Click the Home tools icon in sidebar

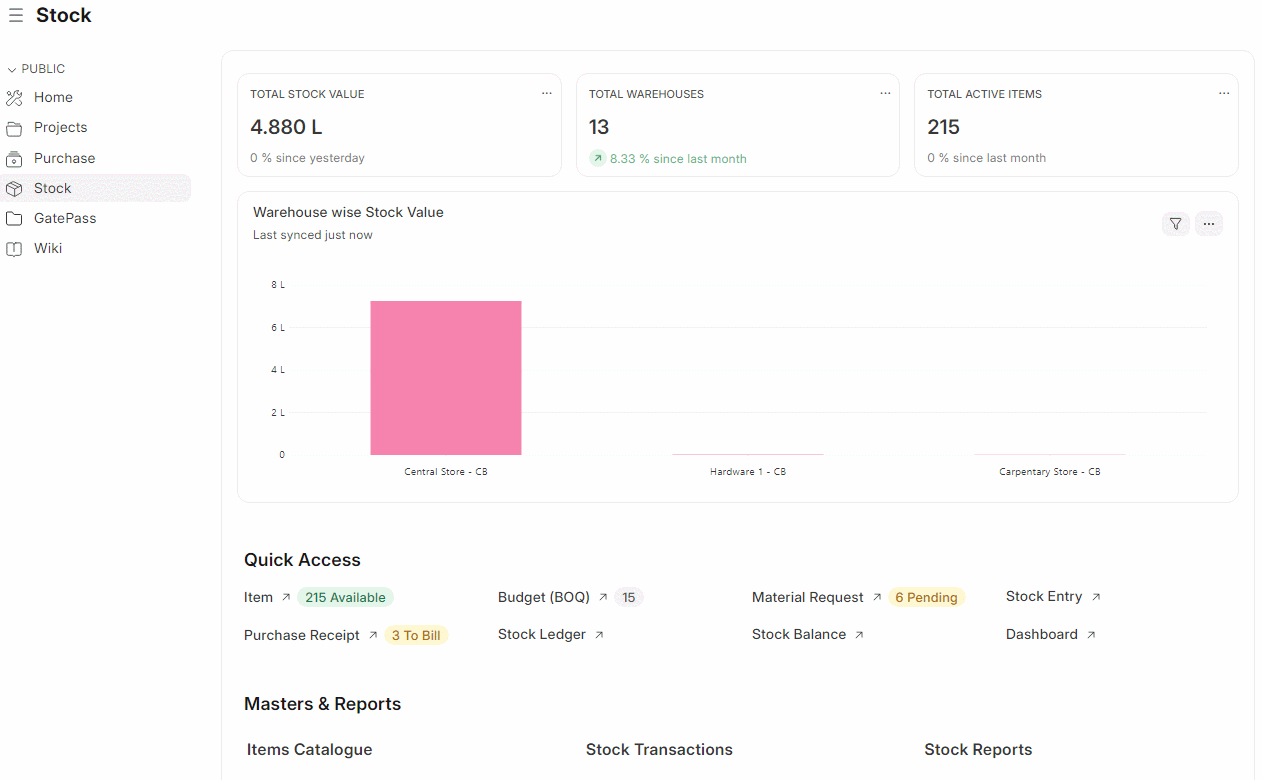(14, 98)
